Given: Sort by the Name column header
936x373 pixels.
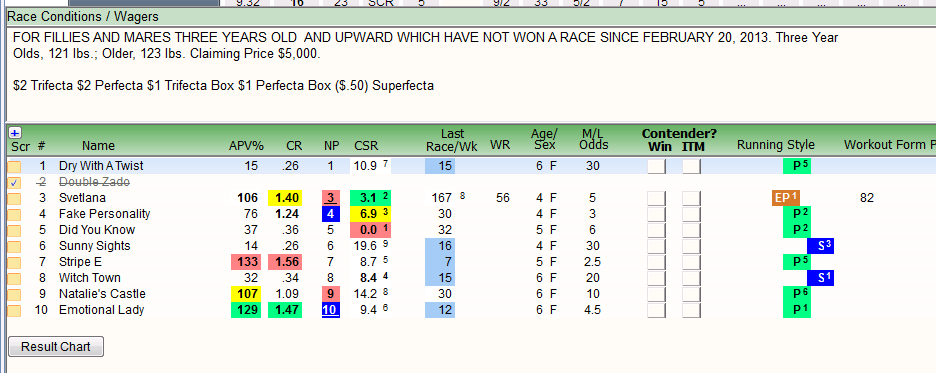Looking at the screenshot, I should coord(98,146).
